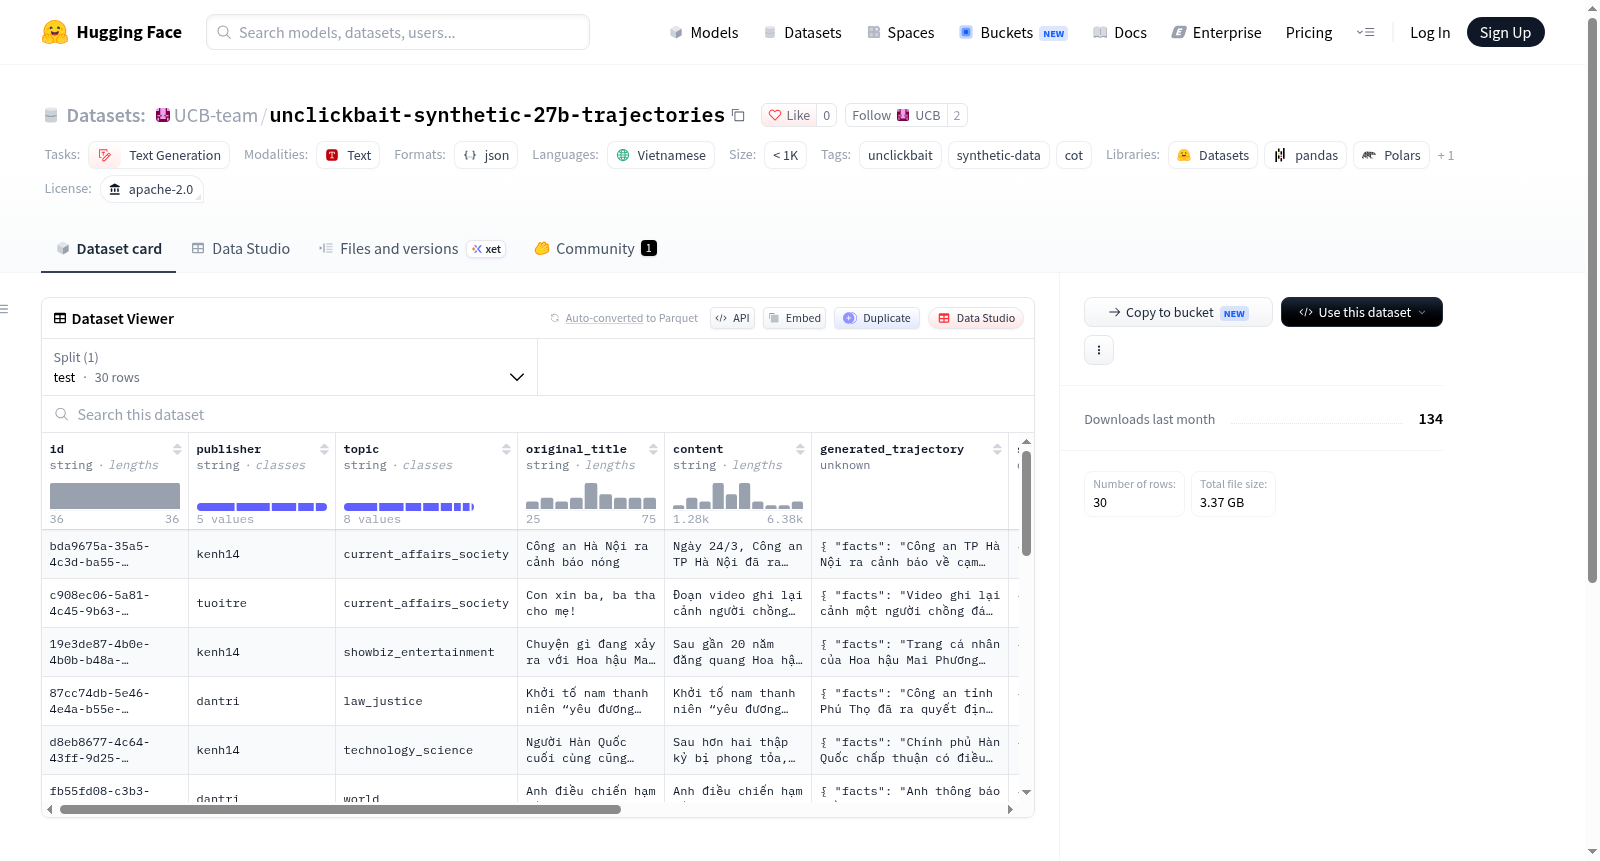Sort the content column
The height and width of the screenshot is (861, 1600).
pyautogui.click(x=800, y=449)
